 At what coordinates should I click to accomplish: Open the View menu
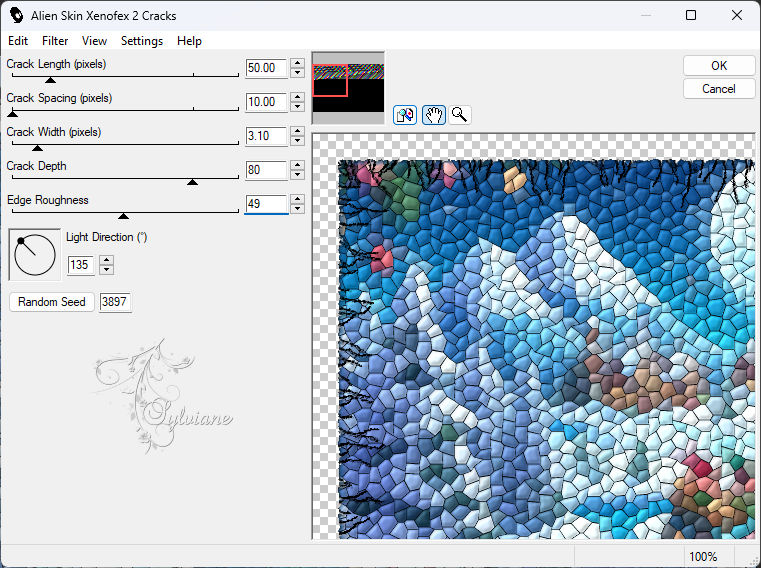coord(94,41)
